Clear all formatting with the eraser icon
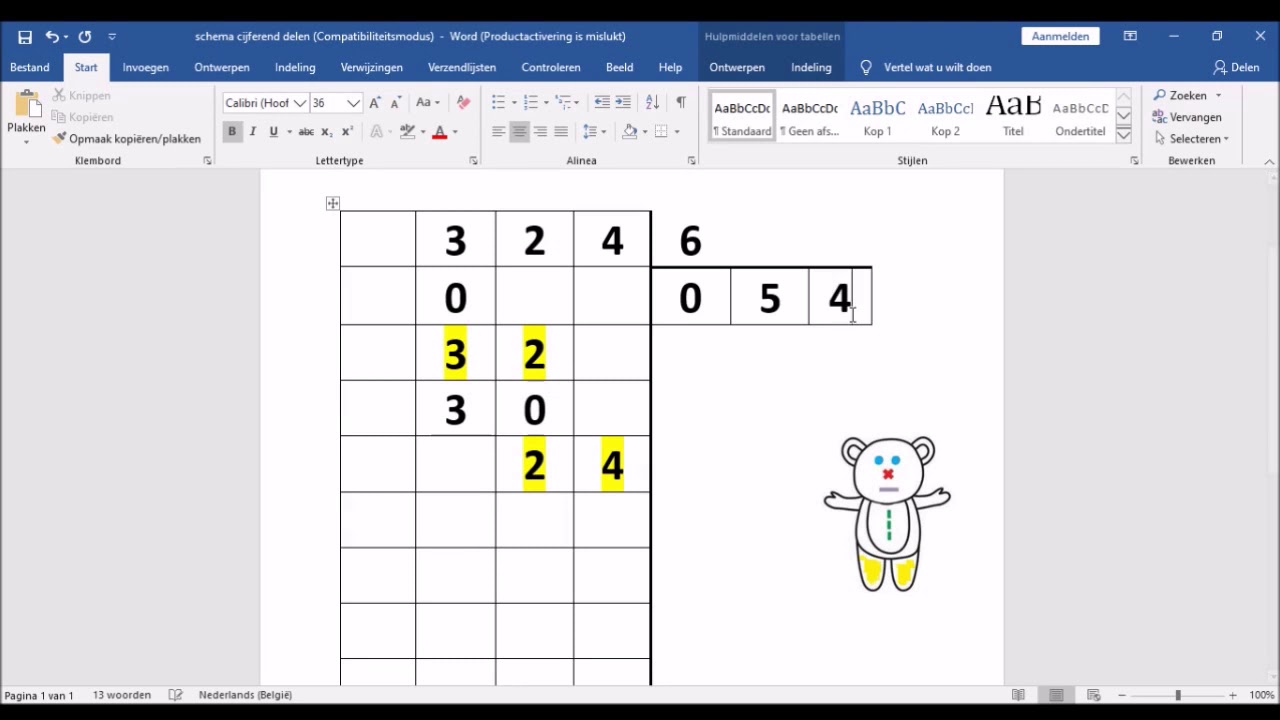1280x720 pixels. [x=463, y=103]
